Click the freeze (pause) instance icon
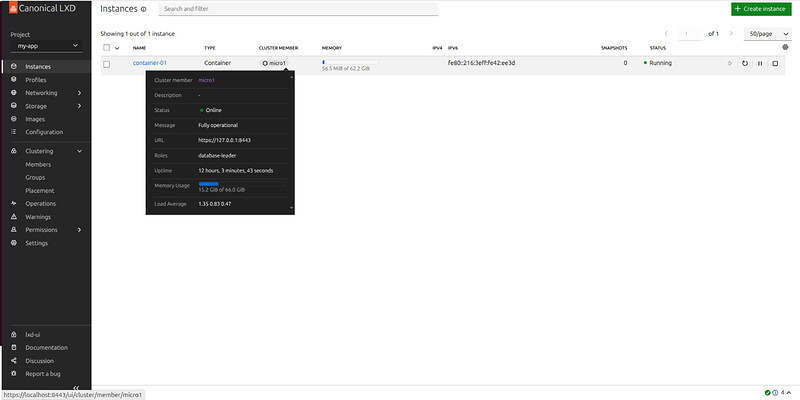 coord(760,63)
